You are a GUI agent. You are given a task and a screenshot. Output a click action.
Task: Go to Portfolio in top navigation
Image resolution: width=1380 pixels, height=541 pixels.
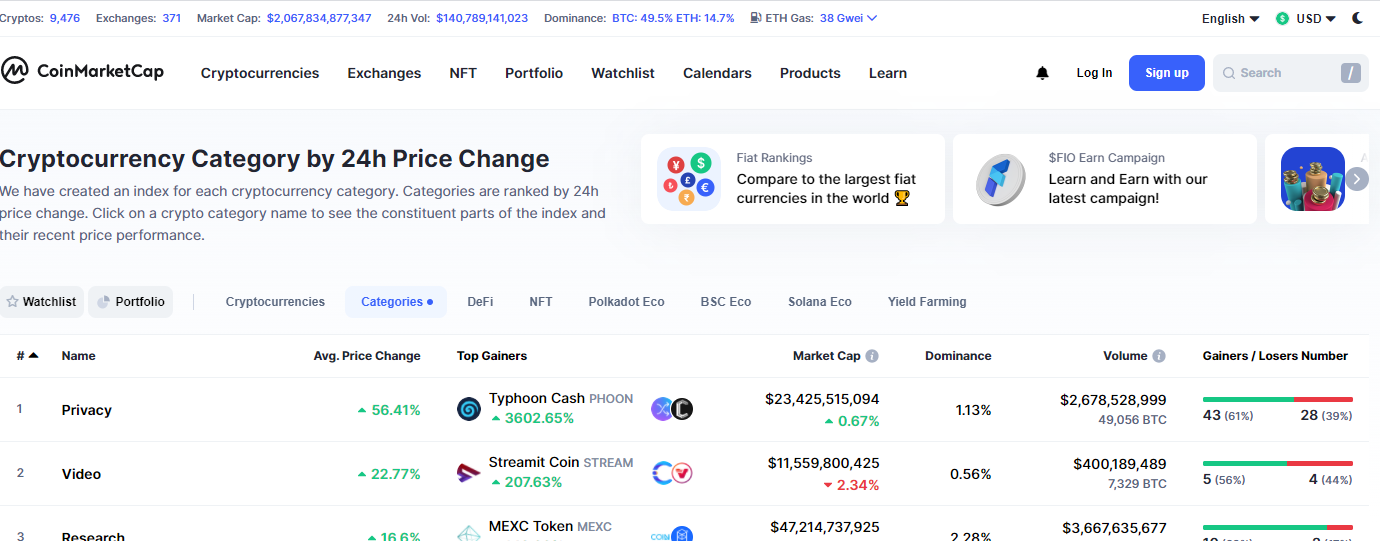tap(534, 73)
